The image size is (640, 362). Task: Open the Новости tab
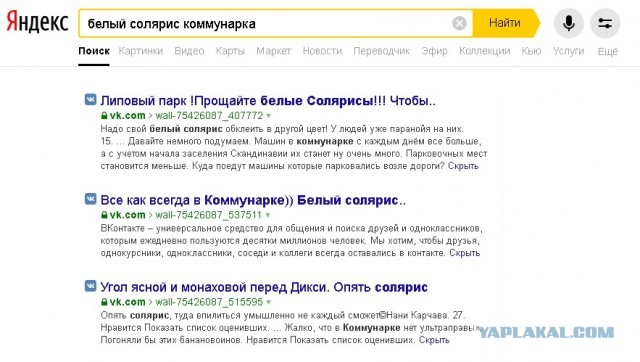click(x=322, y=51)
